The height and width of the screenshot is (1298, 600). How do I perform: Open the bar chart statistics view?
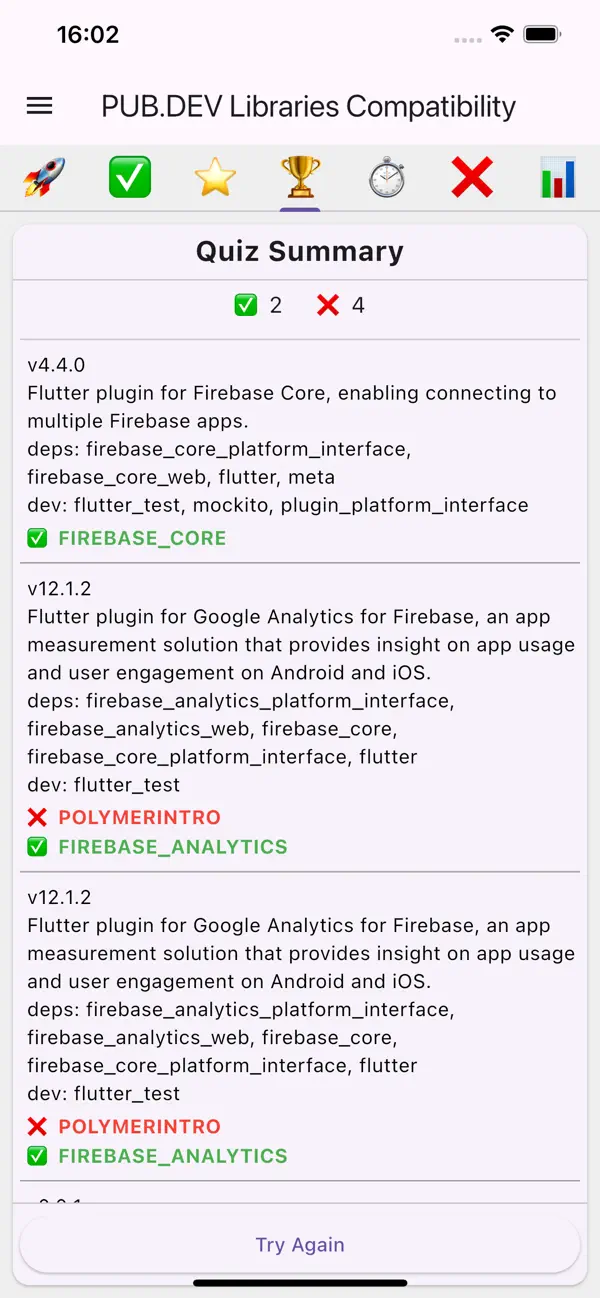tap(557, 177)
